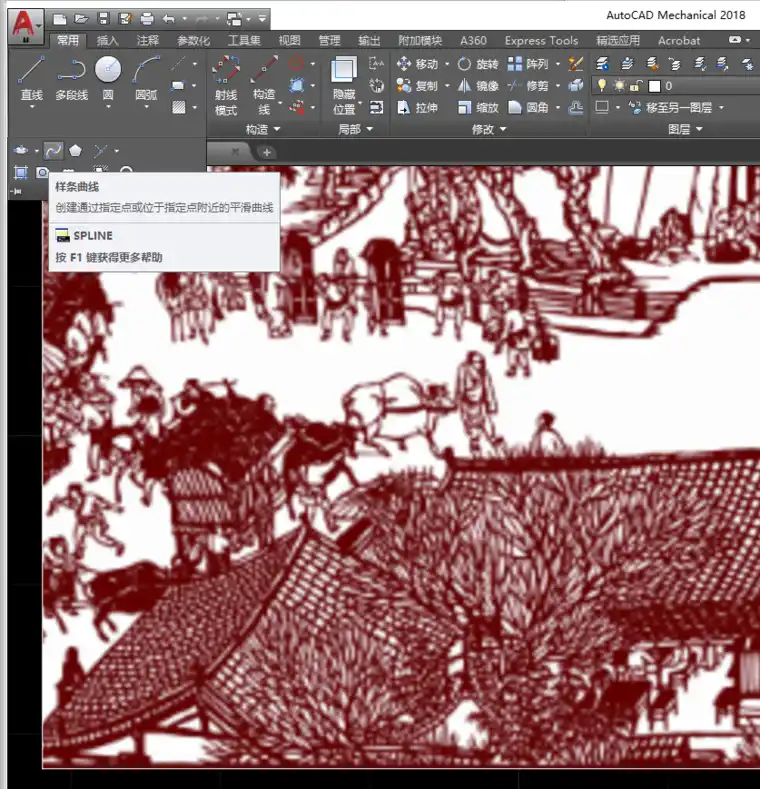Click the workspace switching icon
This screenshot has width=760, height=789.
point(235,19)
